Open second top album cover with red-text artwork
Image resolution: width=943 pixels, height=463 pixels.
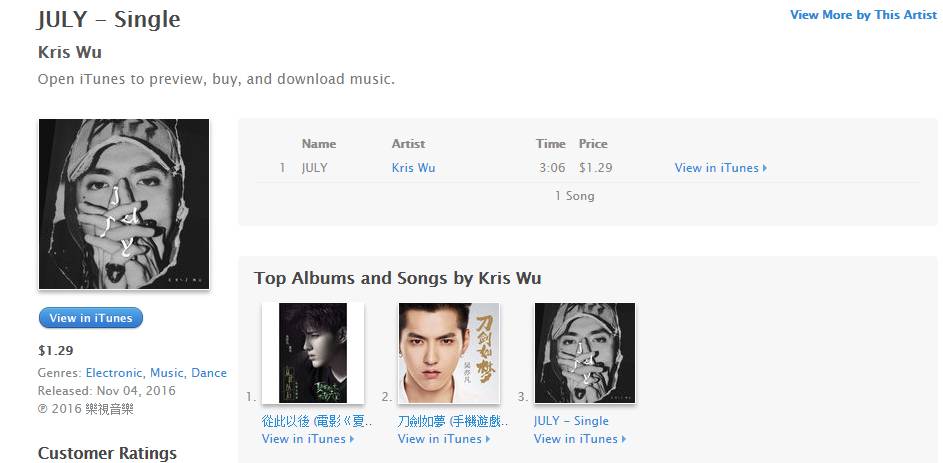click(x=449, y=353)
